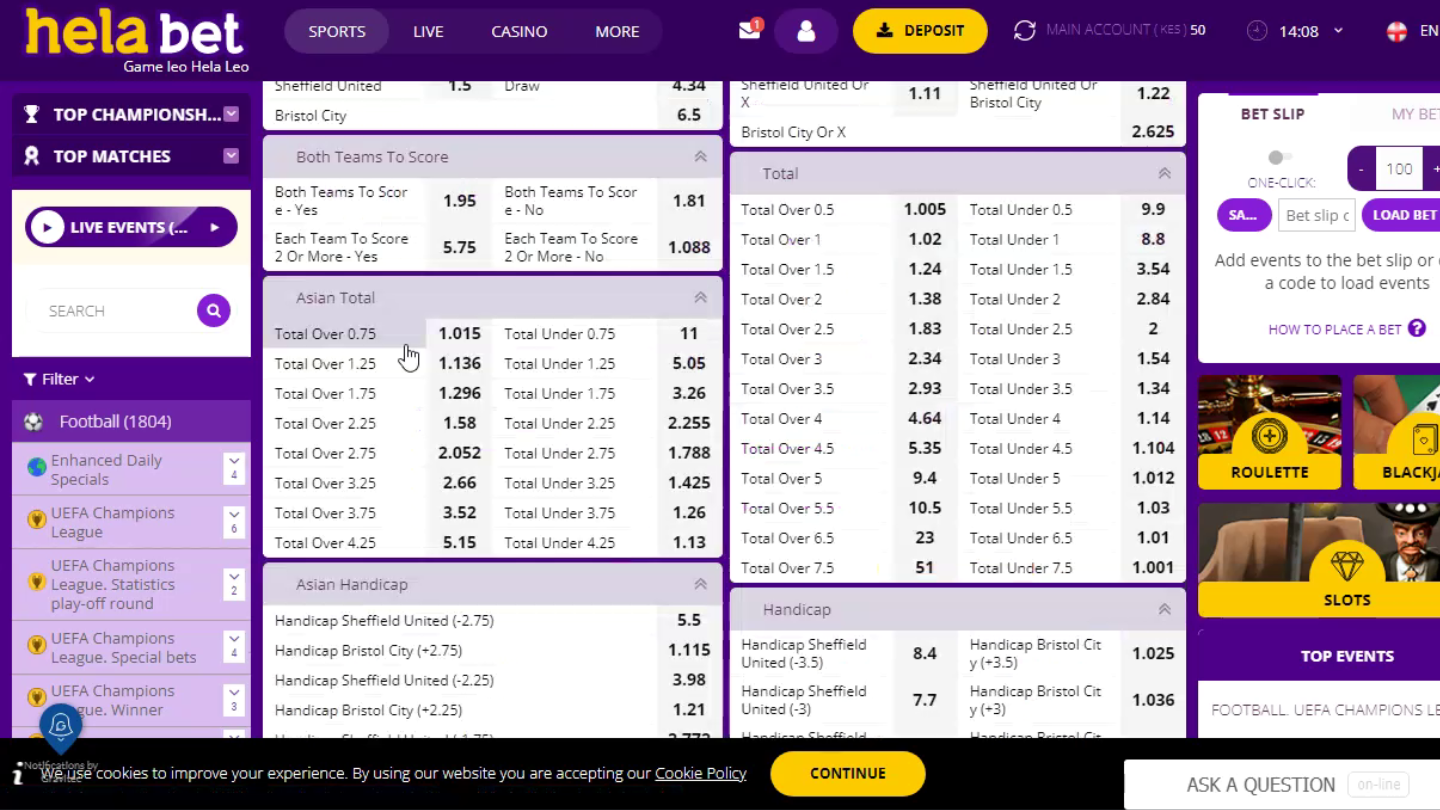
Task: Collapse the Asian Total market
Action: pos(700,297)
